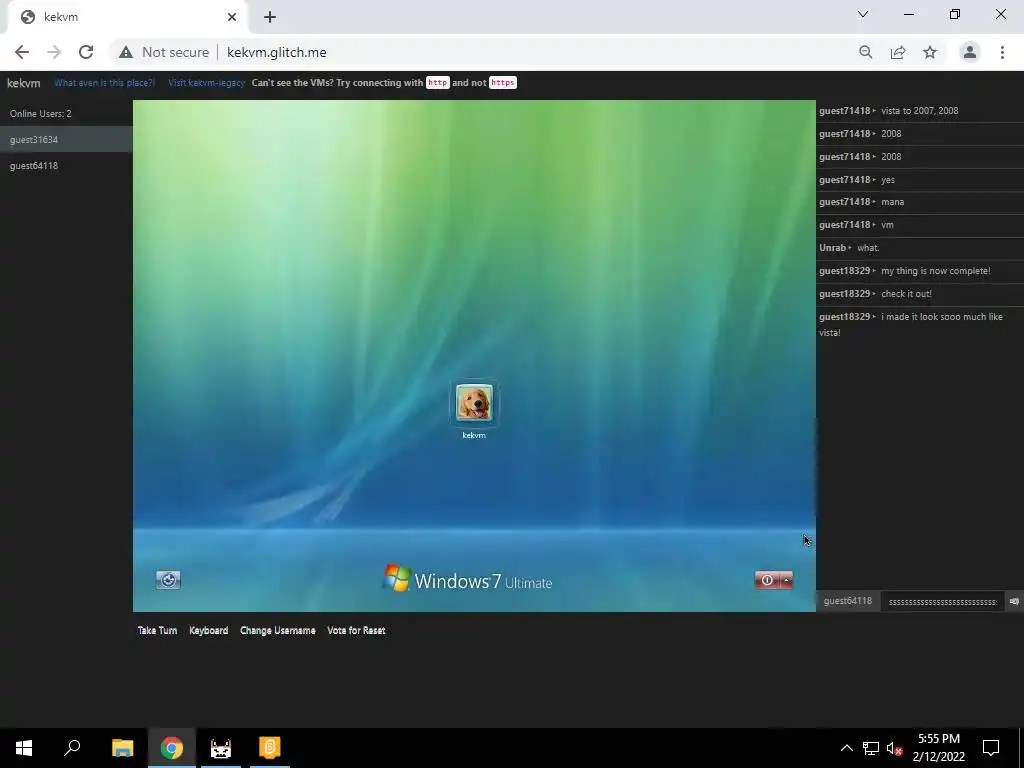Click 'Online Users: 2' label
The image size is (1024, 768).
40,114
